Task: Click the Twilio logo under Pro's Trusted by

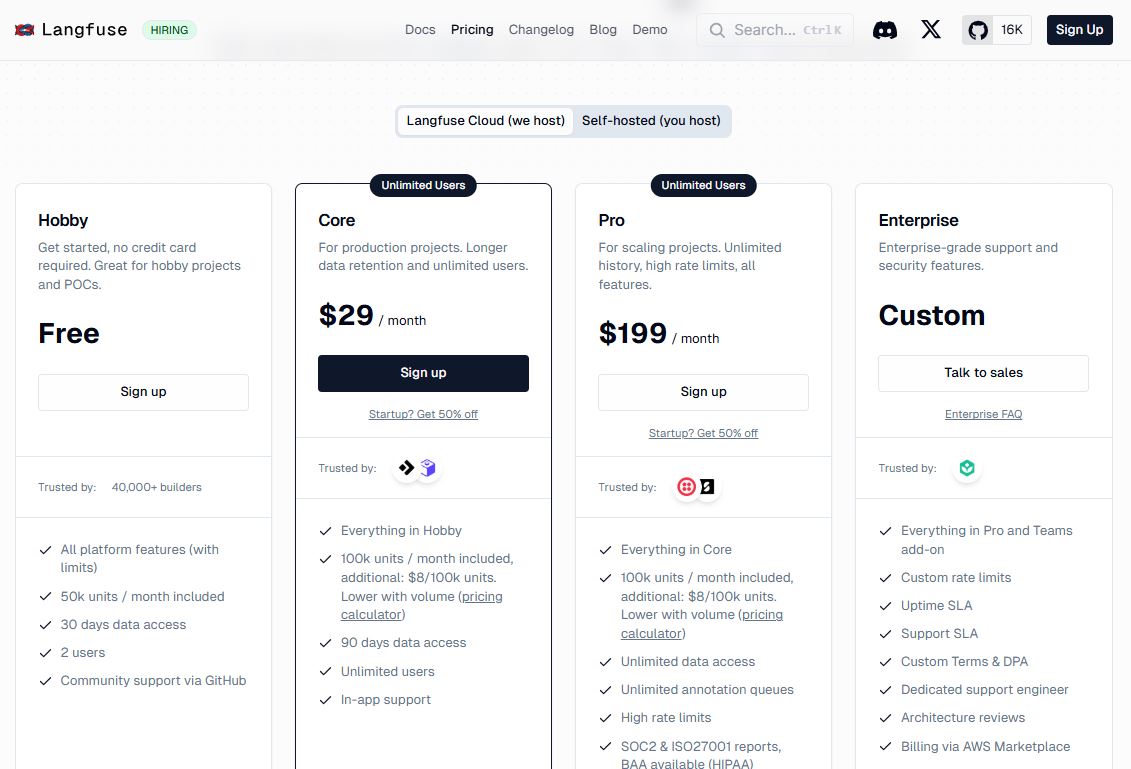Action: [687, 487]
